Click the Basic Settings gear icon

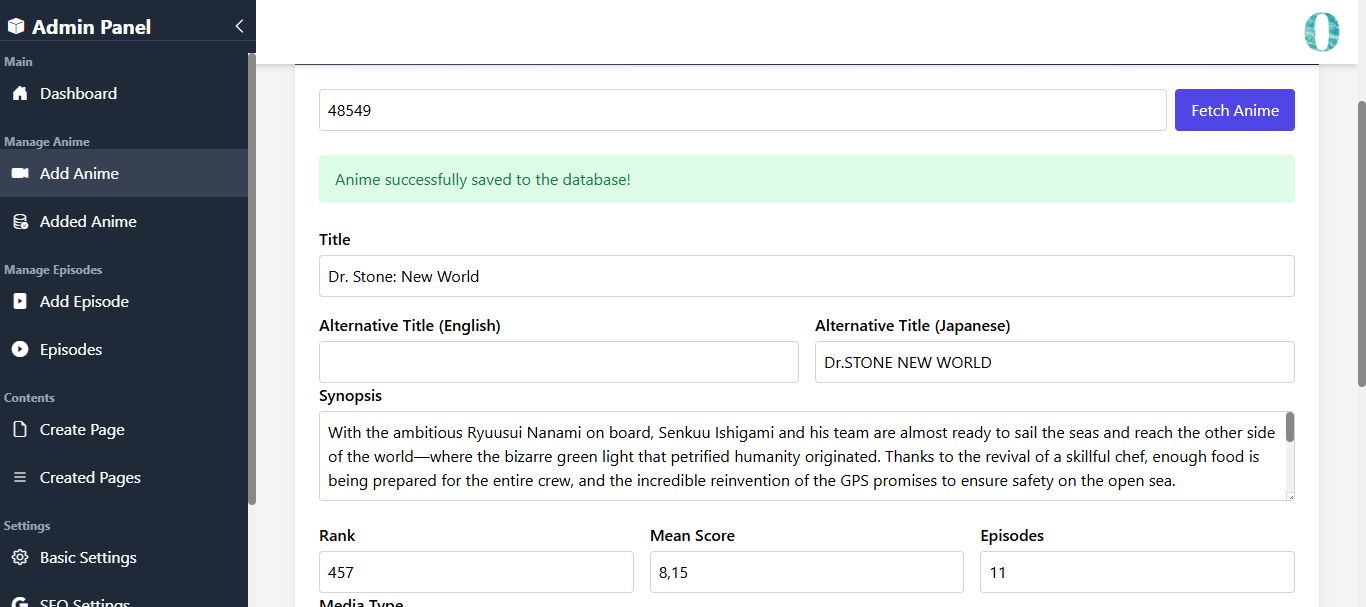pyautogui.click(x=20, y=557)
